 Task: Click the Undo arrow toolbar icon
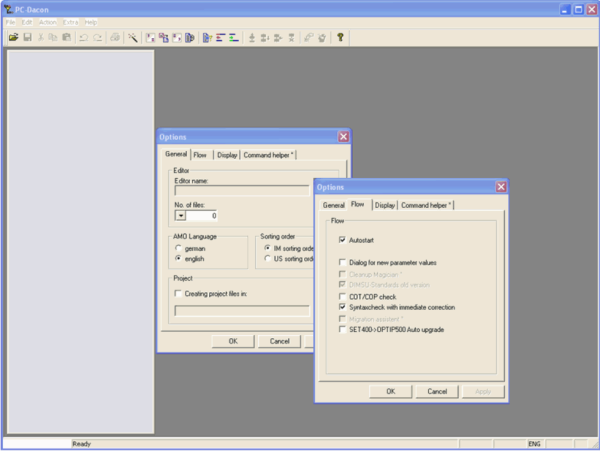click(83, 37)
